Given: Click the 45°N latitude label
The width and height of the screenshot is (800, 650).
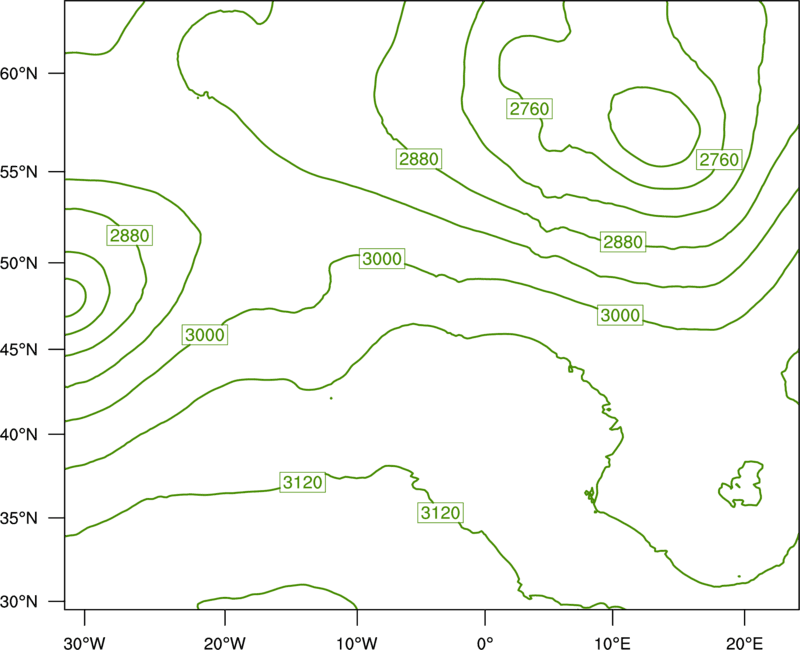Looking at the screenshot, I should pos(19,349).
